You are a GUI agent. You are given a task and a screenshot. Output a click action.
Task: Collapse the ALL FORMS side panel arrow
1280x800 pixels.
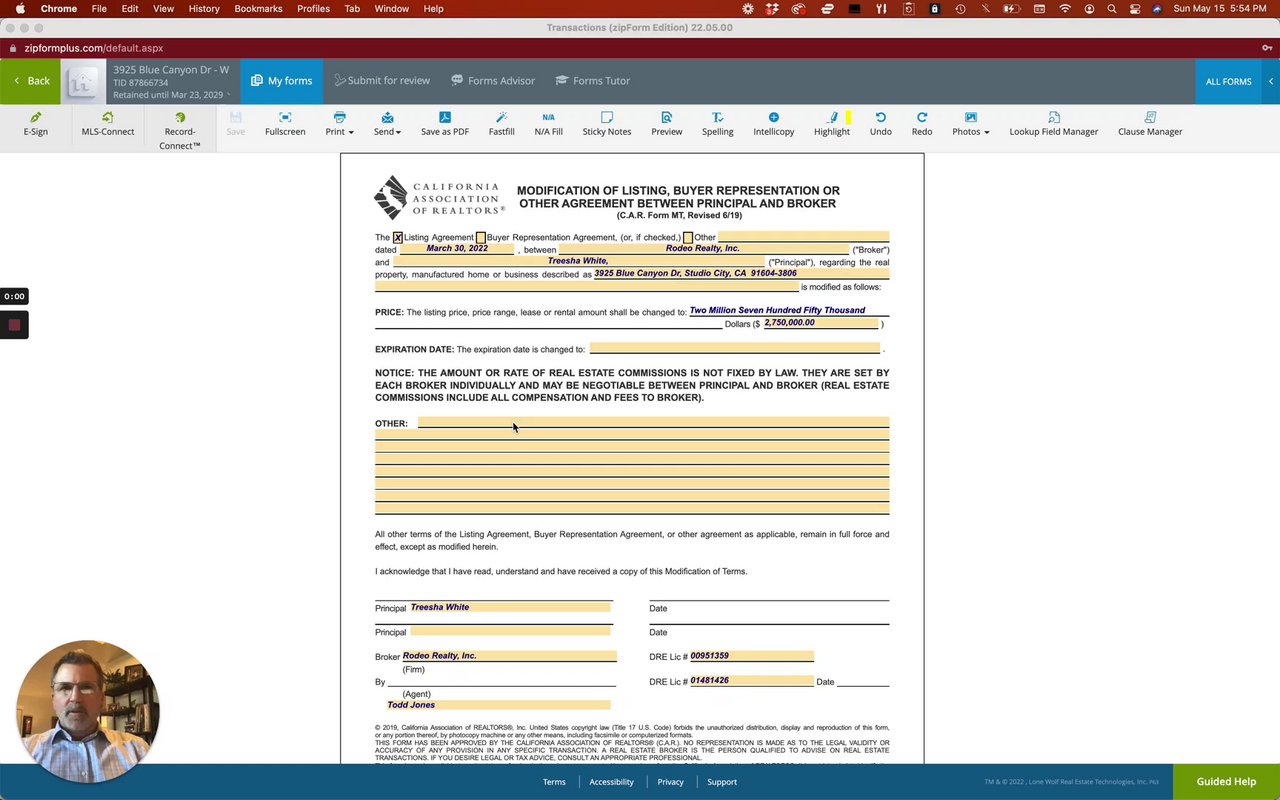1271,81
